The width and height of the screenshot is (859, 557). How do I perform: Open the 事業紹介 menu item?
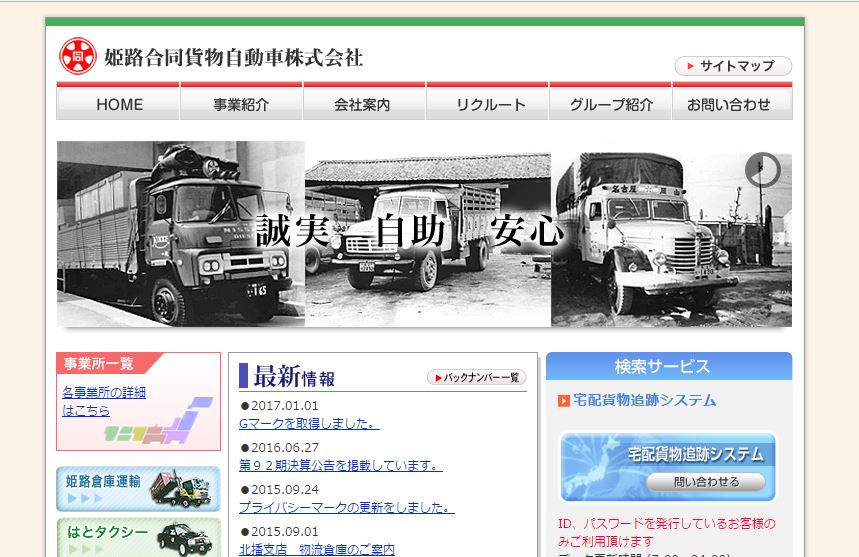click(x=241, y=104)
